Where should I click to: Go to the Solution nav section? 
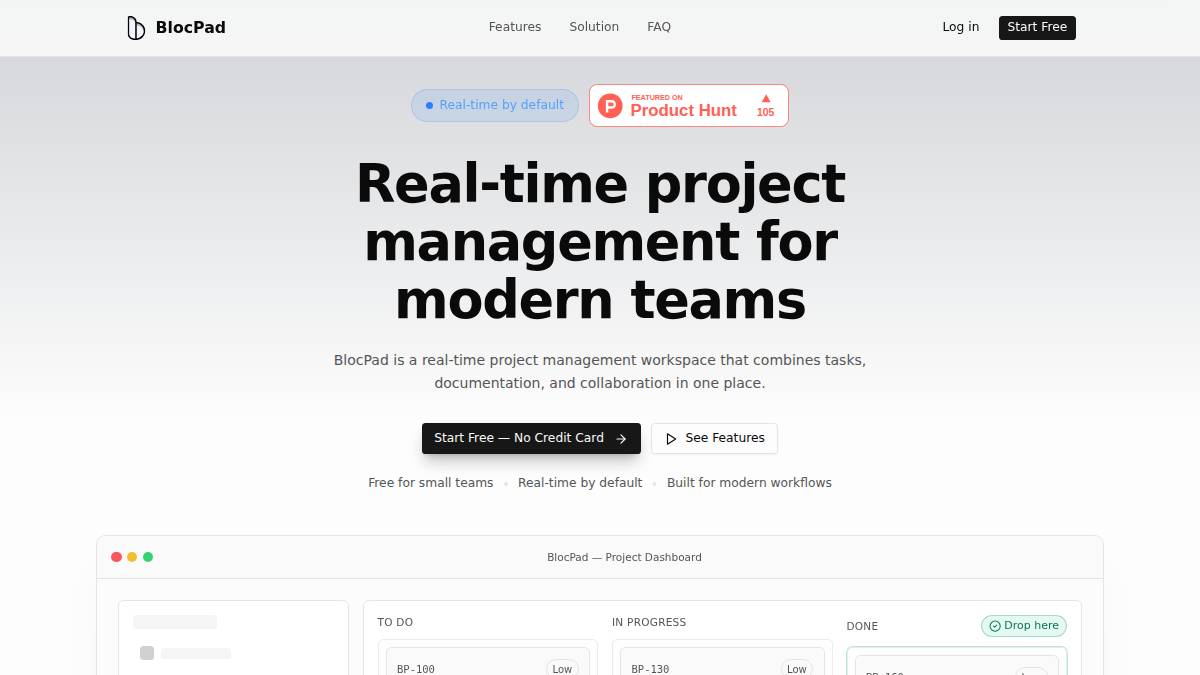pos(594,27)
